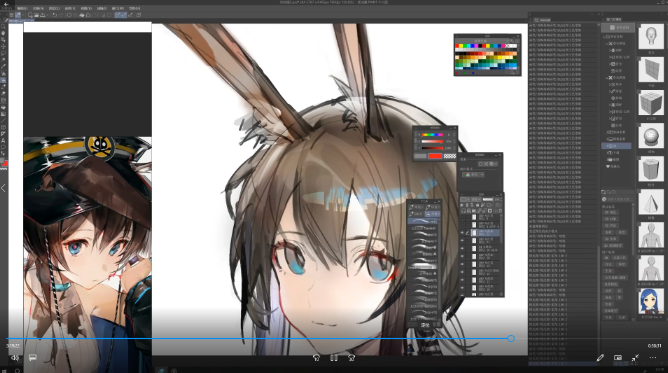Mute the video volume

pos(15,358)
